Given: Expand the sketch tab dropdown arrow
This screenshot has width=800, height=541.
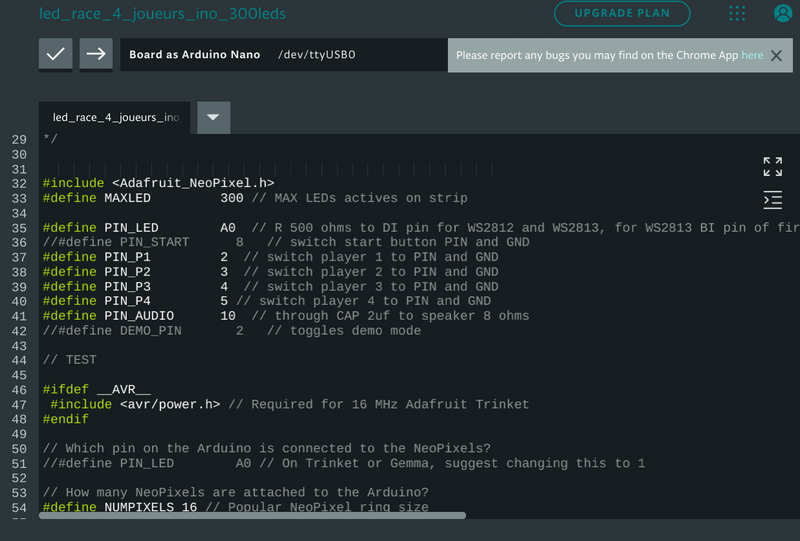Looking at the screenshot, I should click(x=213, y=117).
